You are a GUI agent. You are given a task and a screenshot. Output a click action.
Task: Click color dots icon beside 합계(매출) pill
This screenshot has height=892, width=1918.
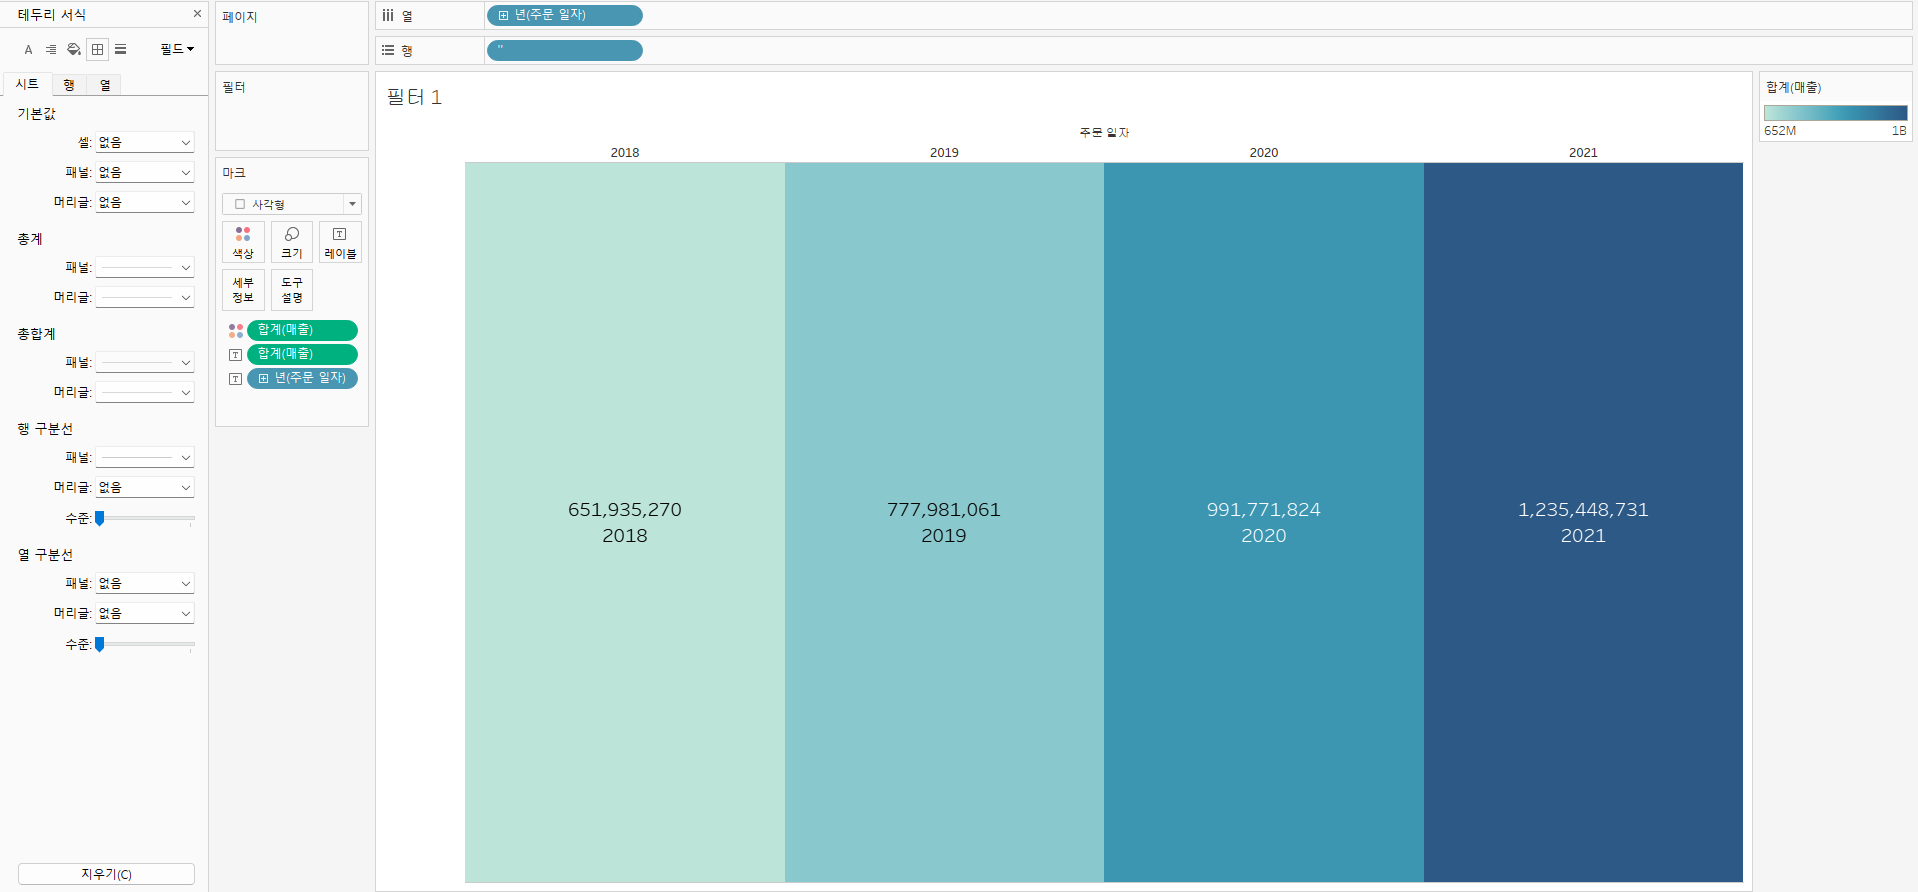pos(236,330)
